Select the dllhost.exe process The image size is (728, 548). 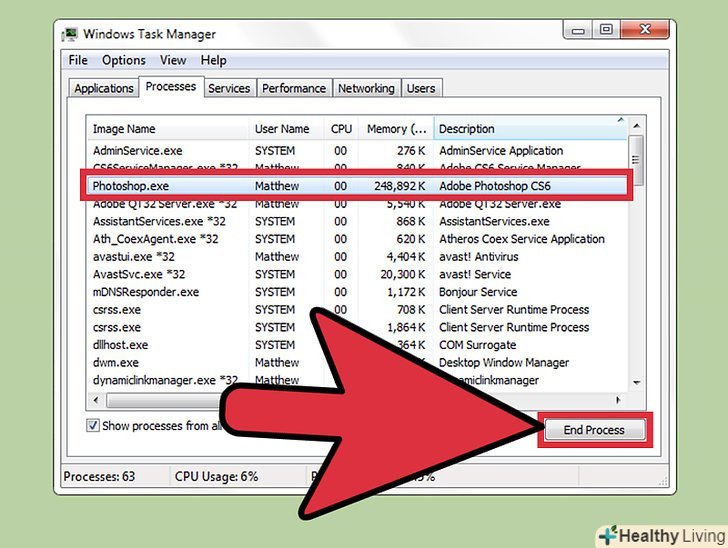[357, 345]
